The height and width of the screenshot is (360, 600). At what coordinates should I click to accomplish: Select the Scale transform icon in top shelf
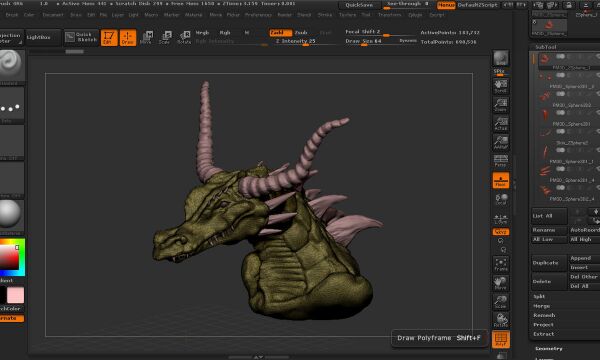(x=165, y=37)
